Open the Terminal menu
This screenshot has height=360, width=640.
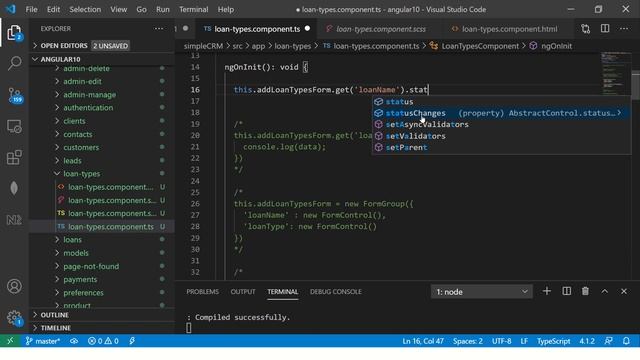point(193,9)
